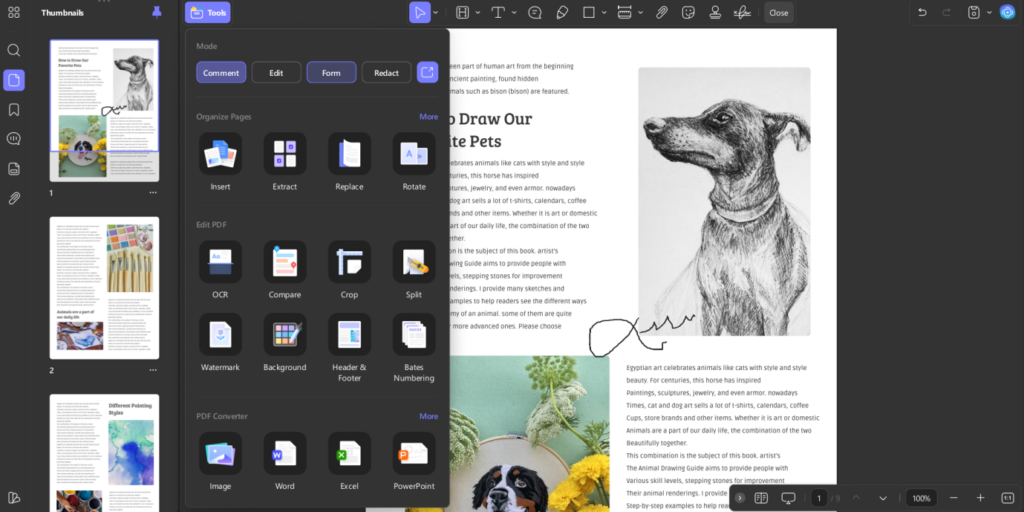Open the OCR tool
Viewport: 1024px width, 512px height.
pos(220,262)
